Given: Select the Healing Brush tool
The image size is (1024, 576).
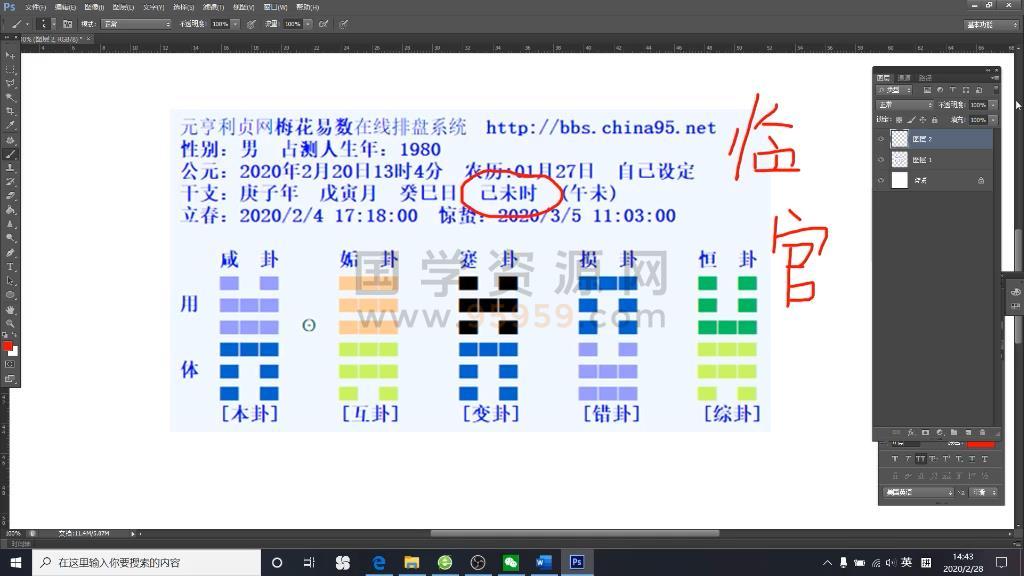Looking at the screenshot, I should [x=10, y=140].
